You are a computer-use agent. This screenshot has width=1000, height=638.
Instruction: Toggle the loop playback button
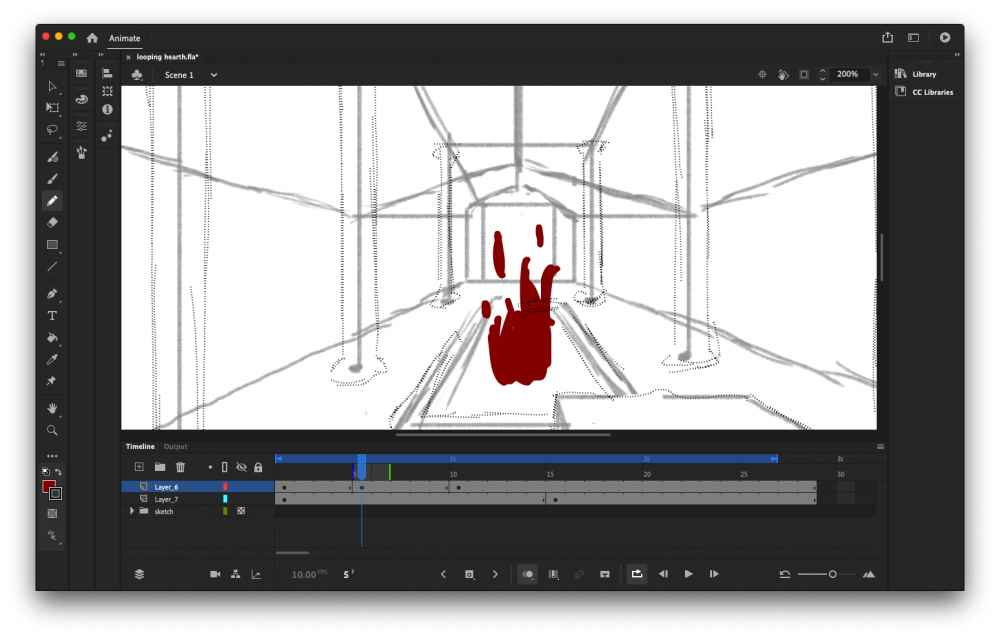click(636, 574)
